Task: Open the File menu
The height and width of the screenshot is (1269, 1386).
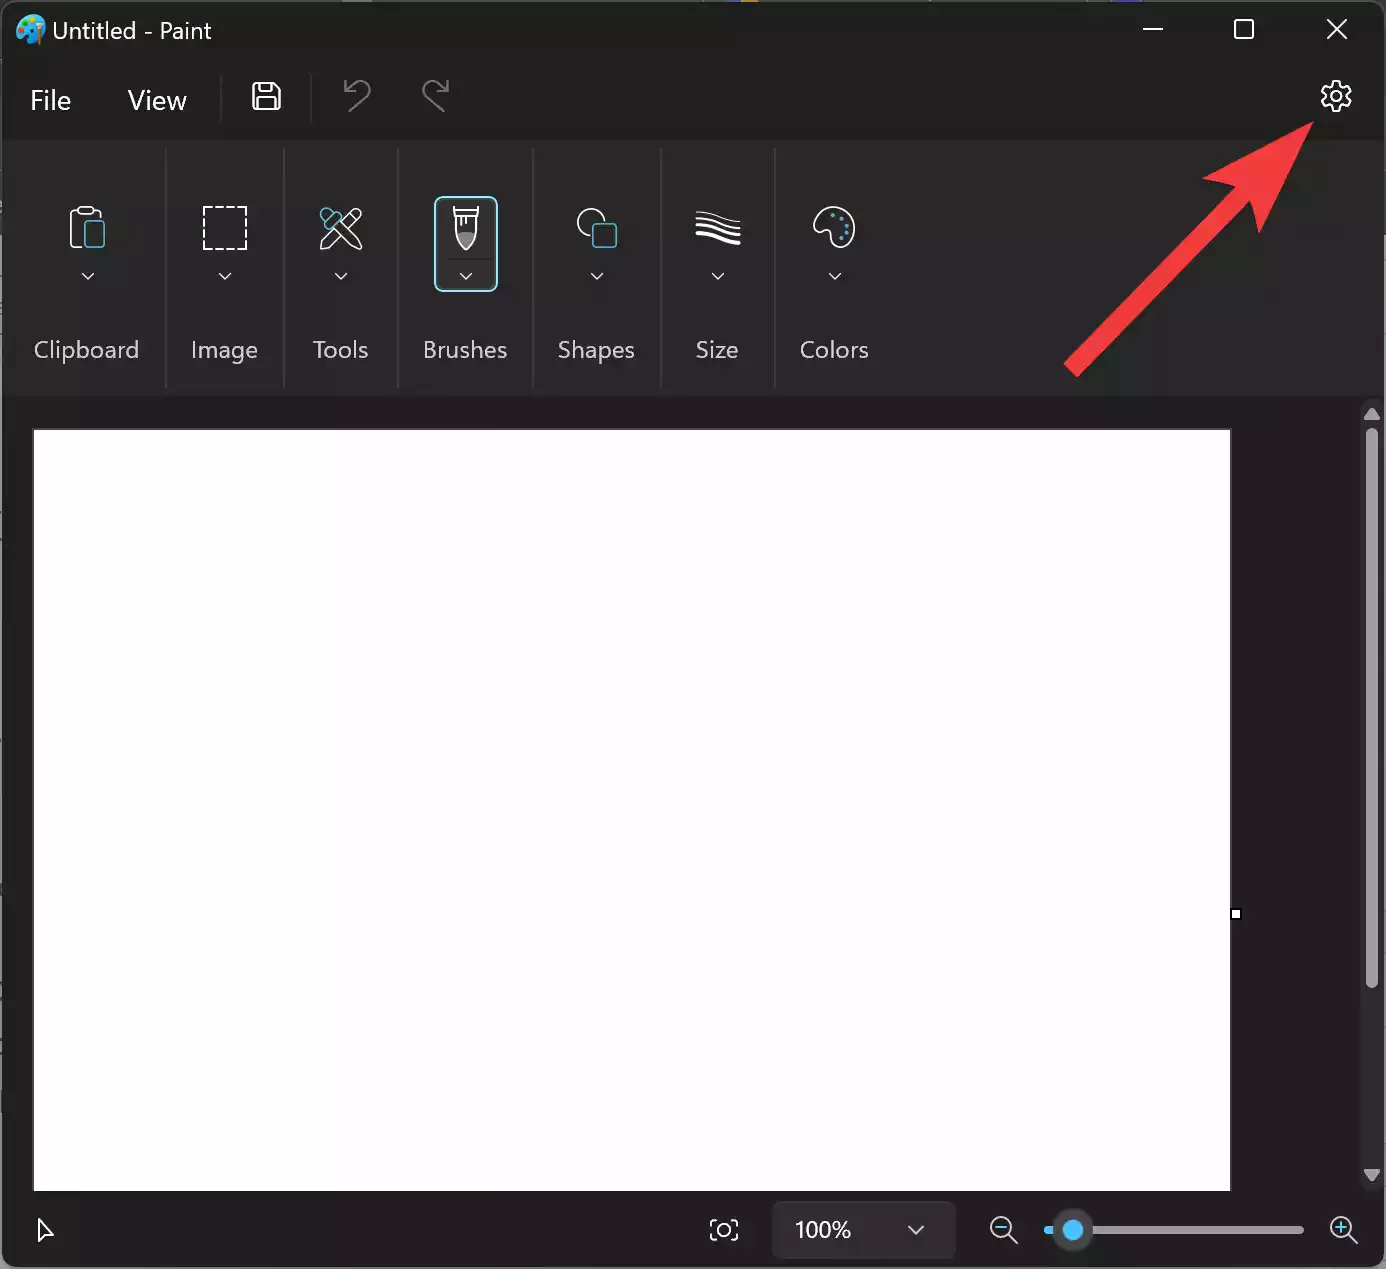Action: tap(51, 100)
